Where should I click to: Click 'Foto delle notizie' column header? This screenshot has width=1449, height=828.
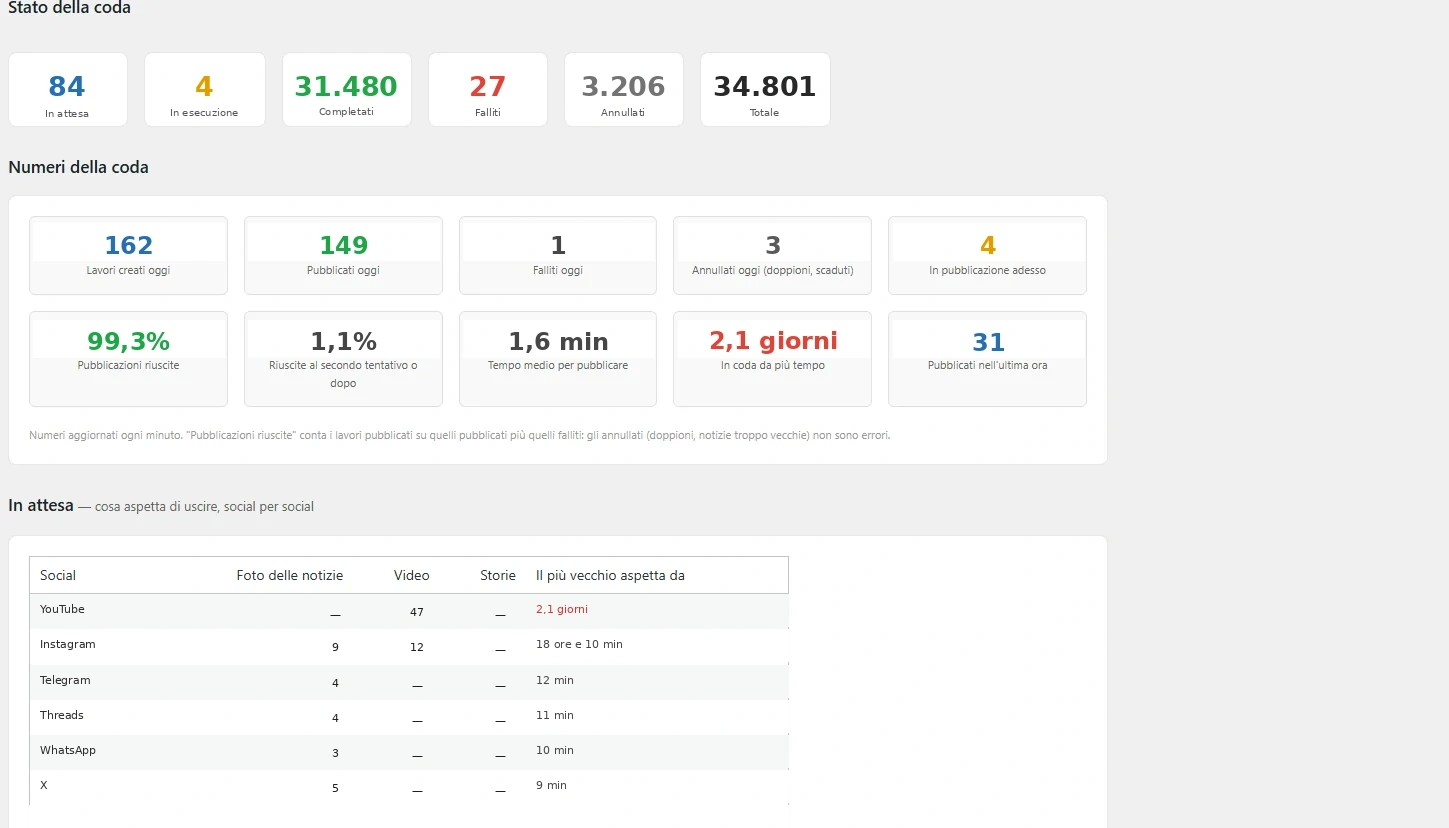290,575
